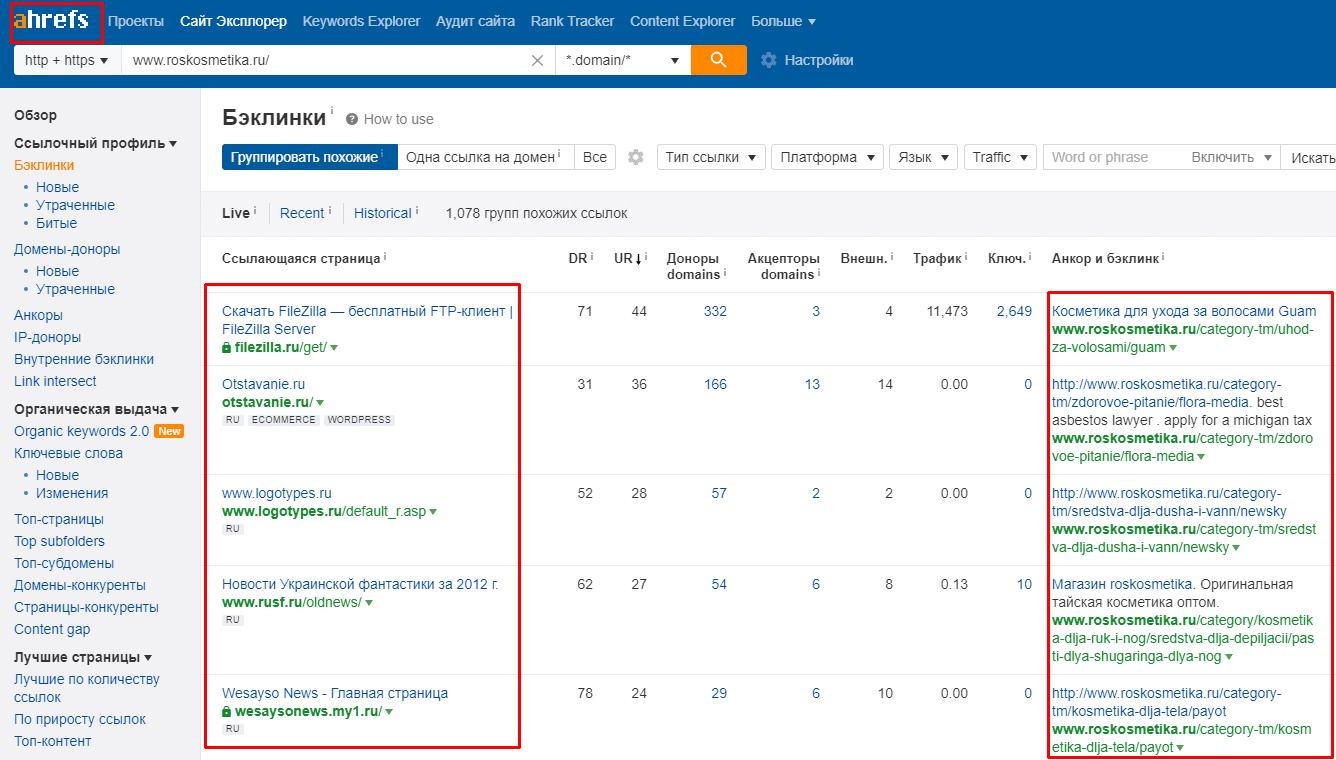
Task: Go to Аудит сайта in top navigation
Action: pos(475,21)
